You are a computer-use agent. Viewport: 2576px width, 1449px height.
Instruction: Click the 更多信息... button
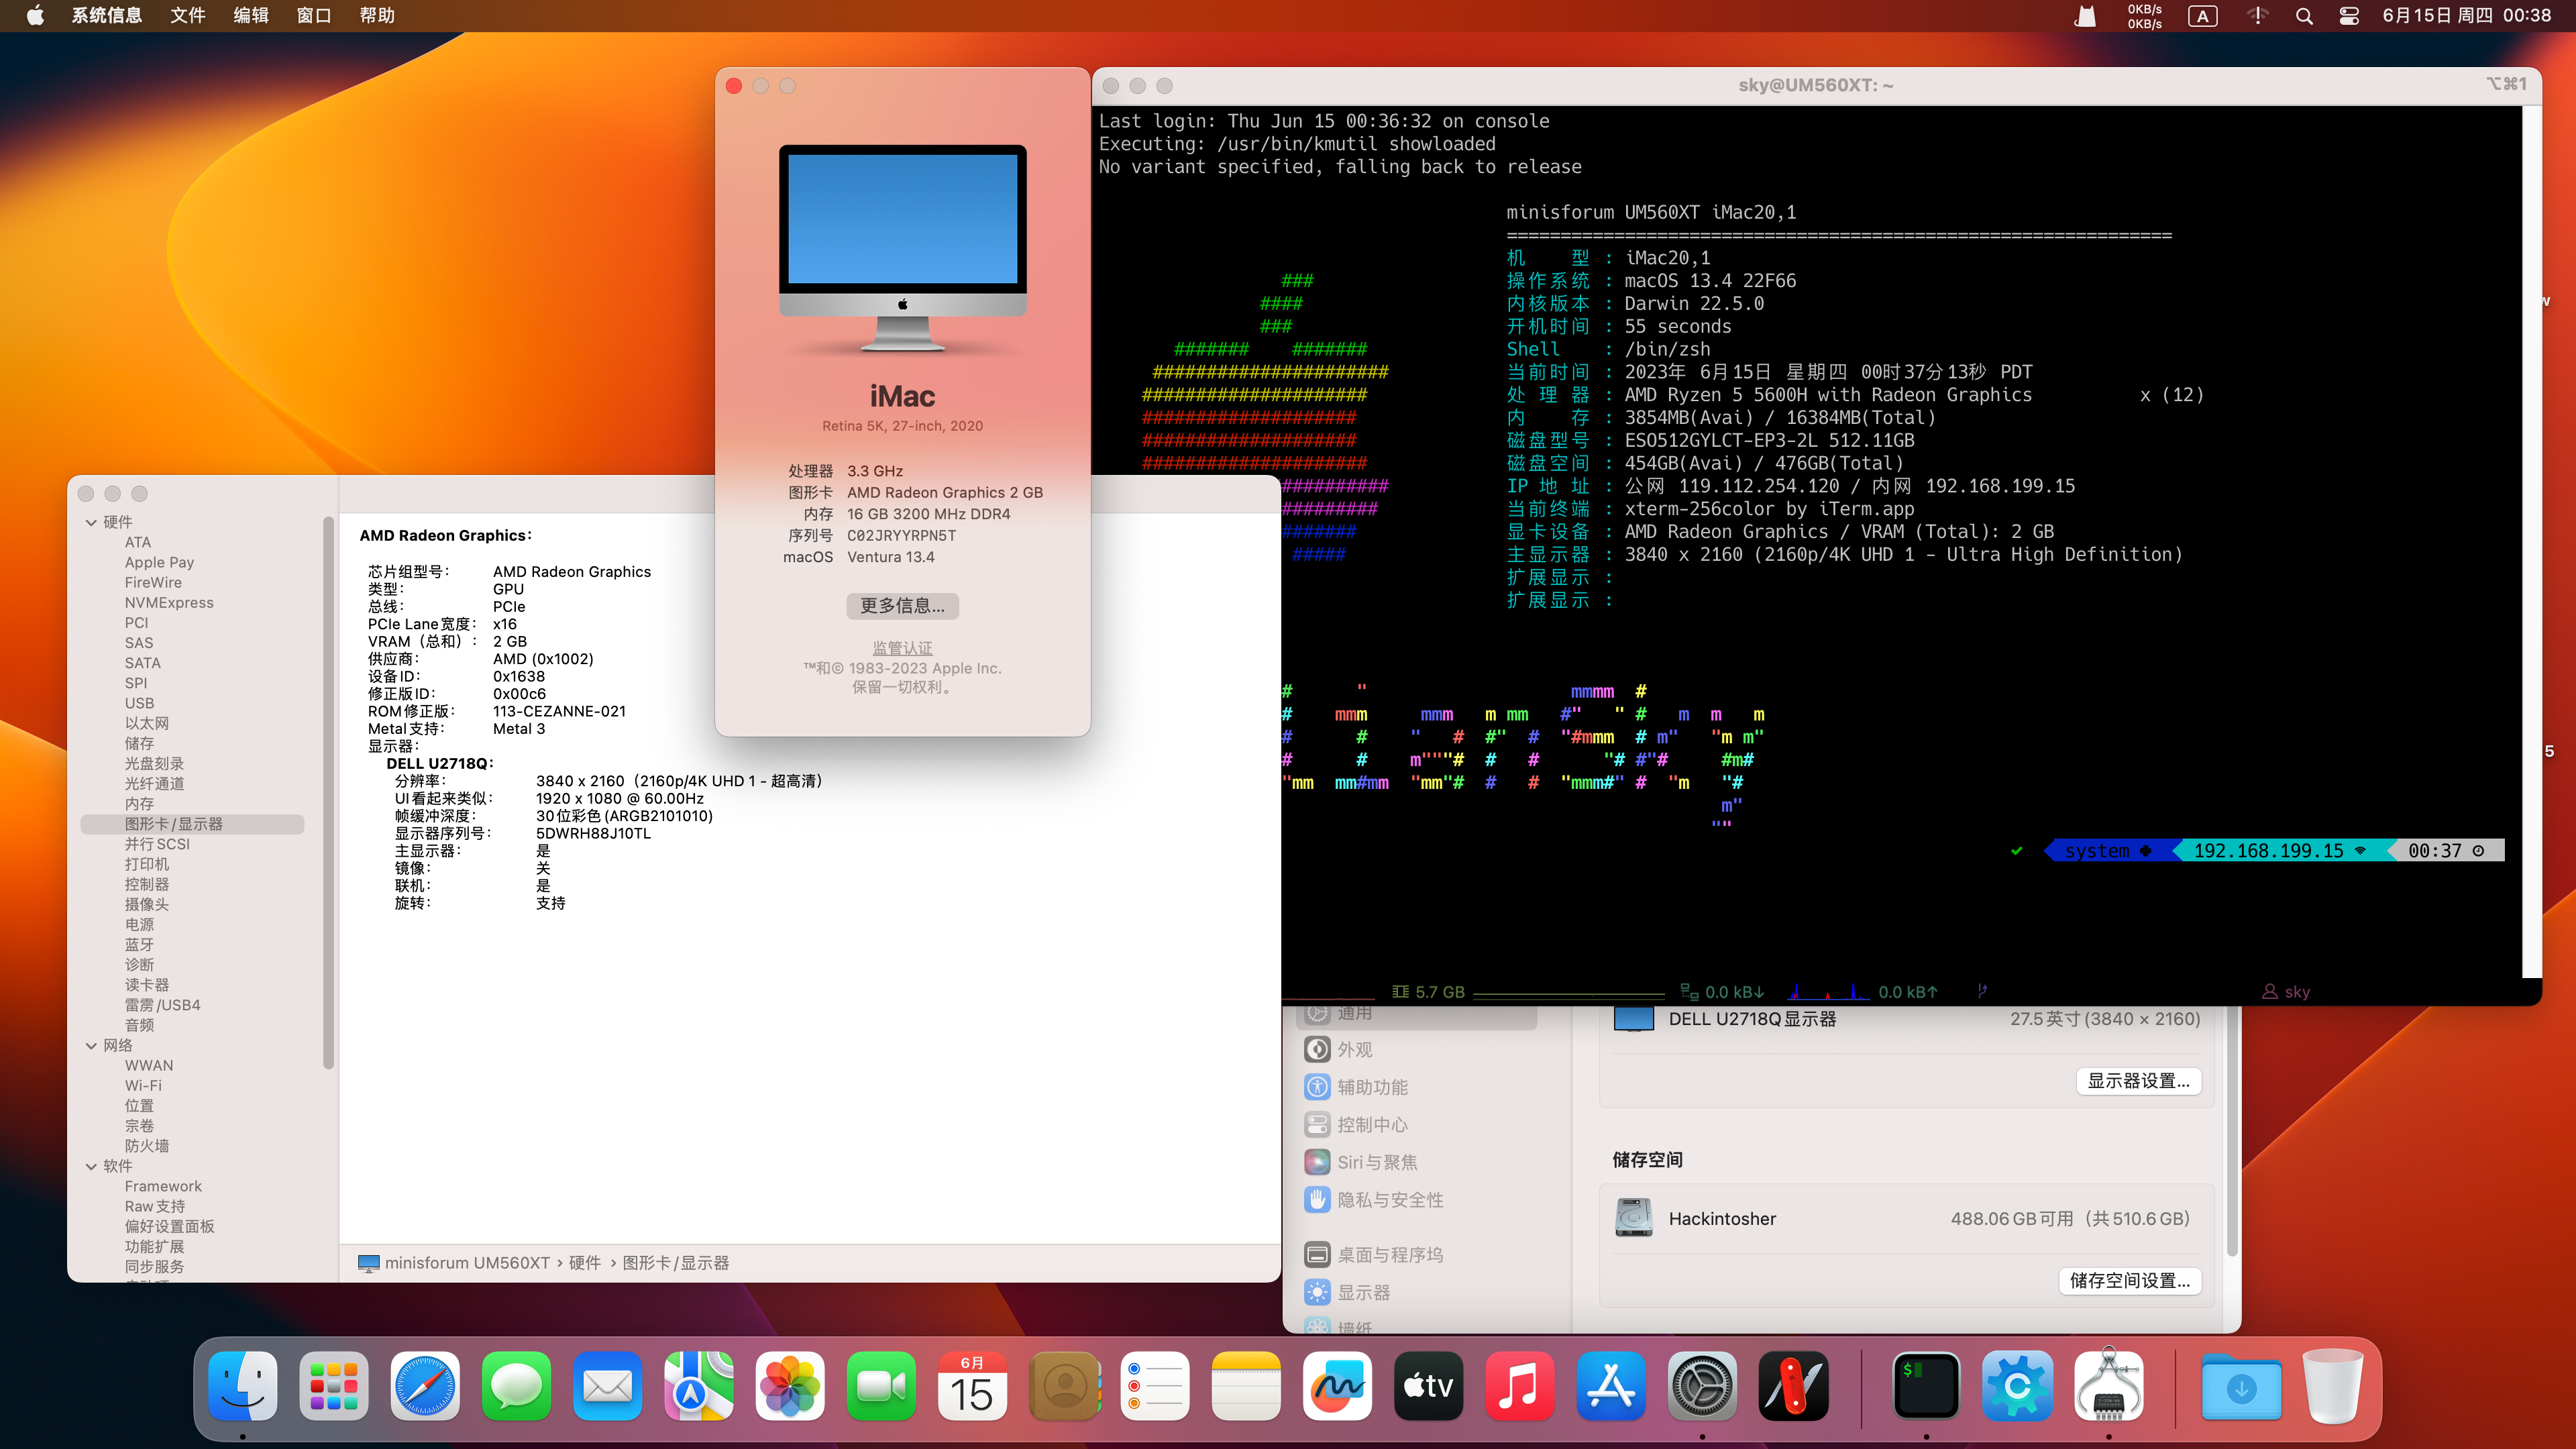[x=902, y=606]
